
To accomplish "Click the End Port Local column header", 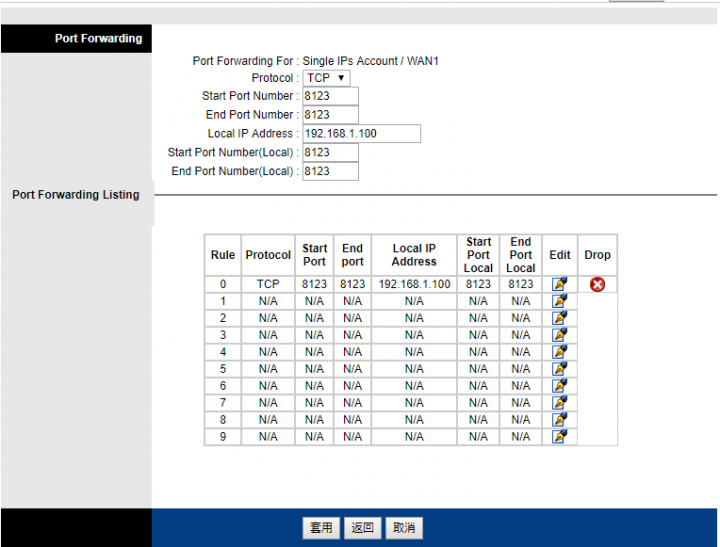I will coord(521,255).
